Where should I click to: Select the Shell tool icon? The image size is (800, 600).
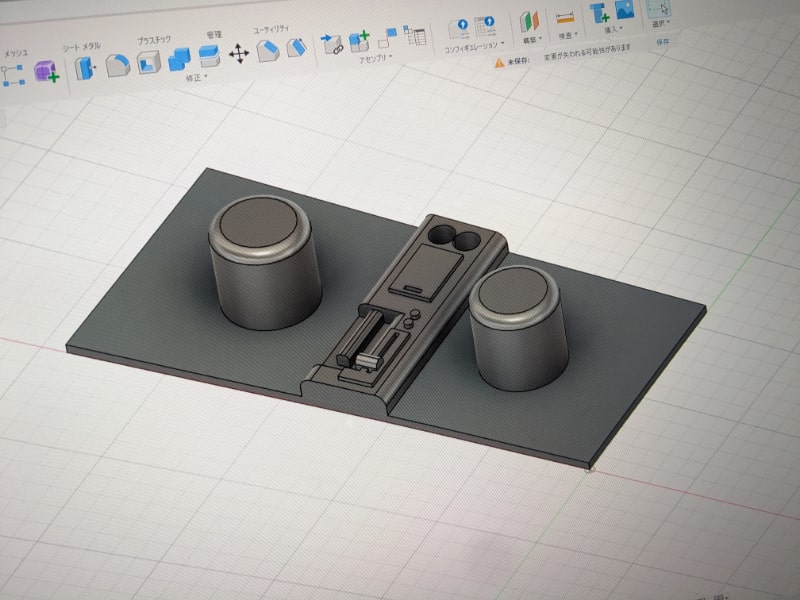pos(148,63)
